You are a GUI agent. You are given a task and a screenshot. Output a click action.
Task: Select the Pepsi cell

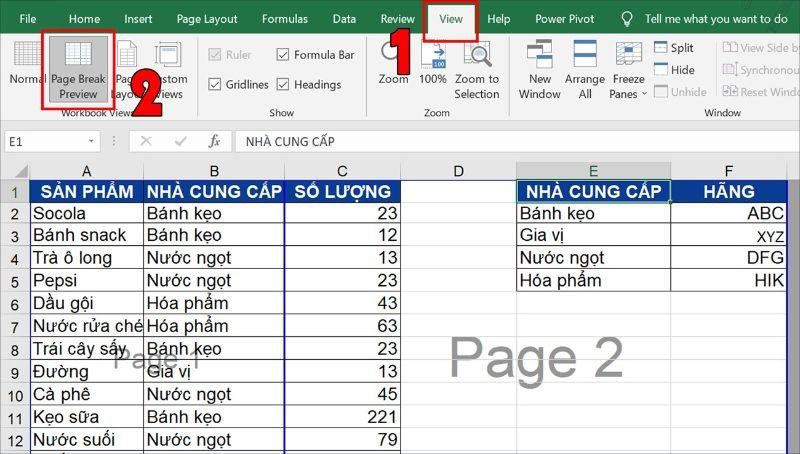click(x=87, y=280)
